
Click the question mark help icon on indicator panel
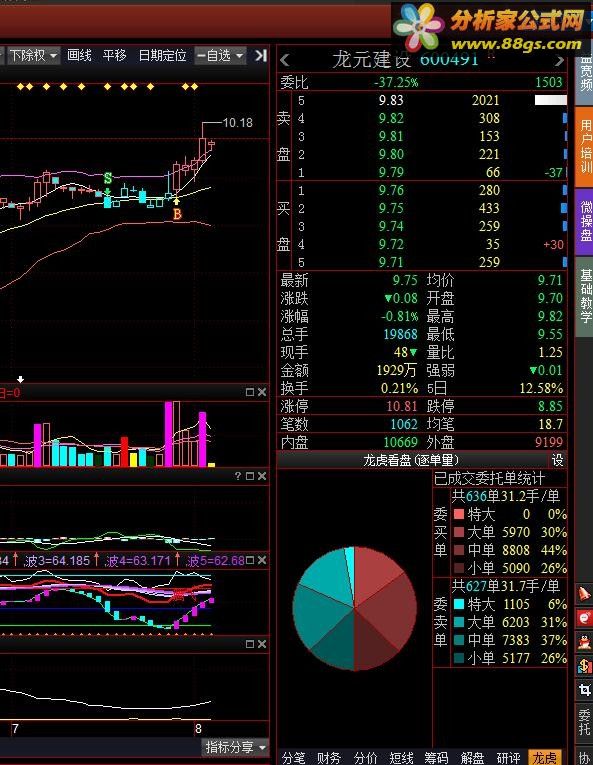click(x=238, y=476)
